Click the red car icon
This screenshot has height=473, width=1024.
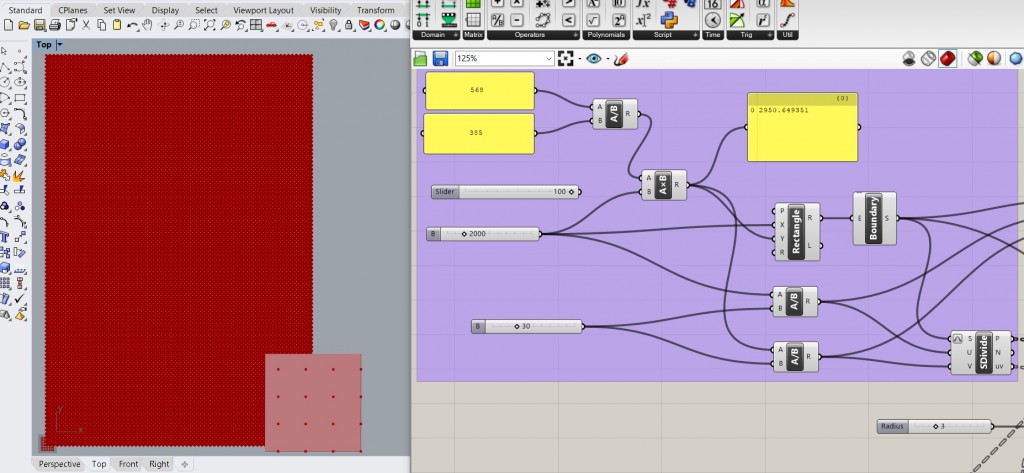272,25
